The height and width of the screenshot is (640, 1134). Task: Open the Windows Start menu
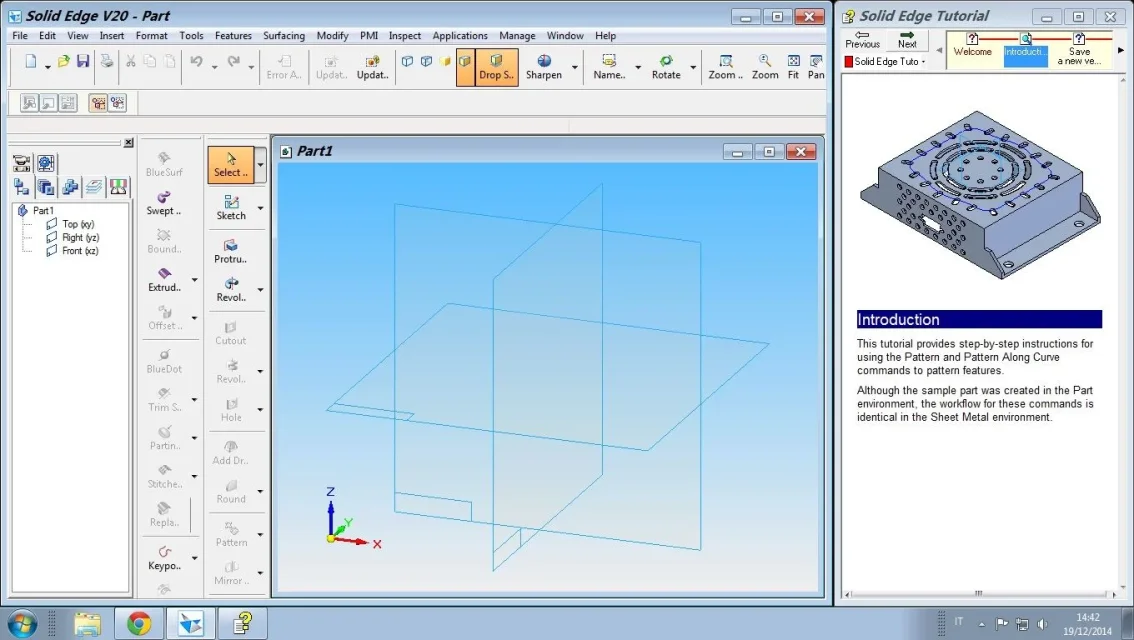click(22, 623)
